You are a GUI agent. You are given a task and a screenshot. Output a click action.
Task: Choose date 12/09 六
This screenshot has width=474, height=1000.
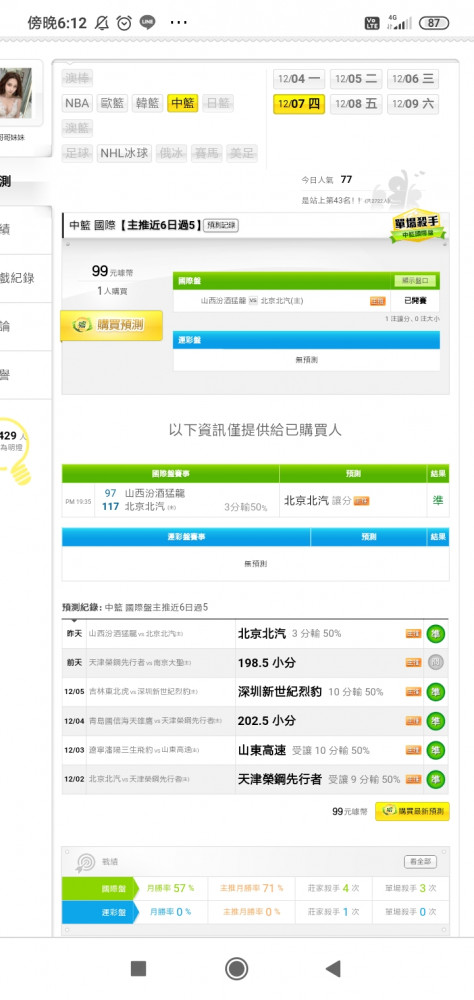(x=413, y=104)
